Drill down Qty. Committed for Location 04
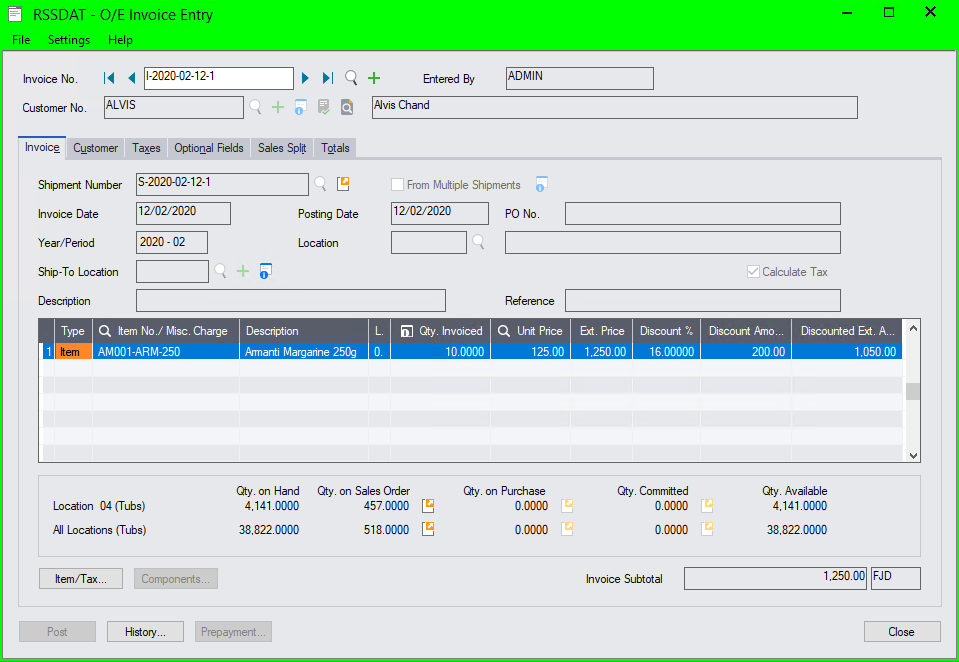Screen dimensions: 959x662 coord(707,505)
